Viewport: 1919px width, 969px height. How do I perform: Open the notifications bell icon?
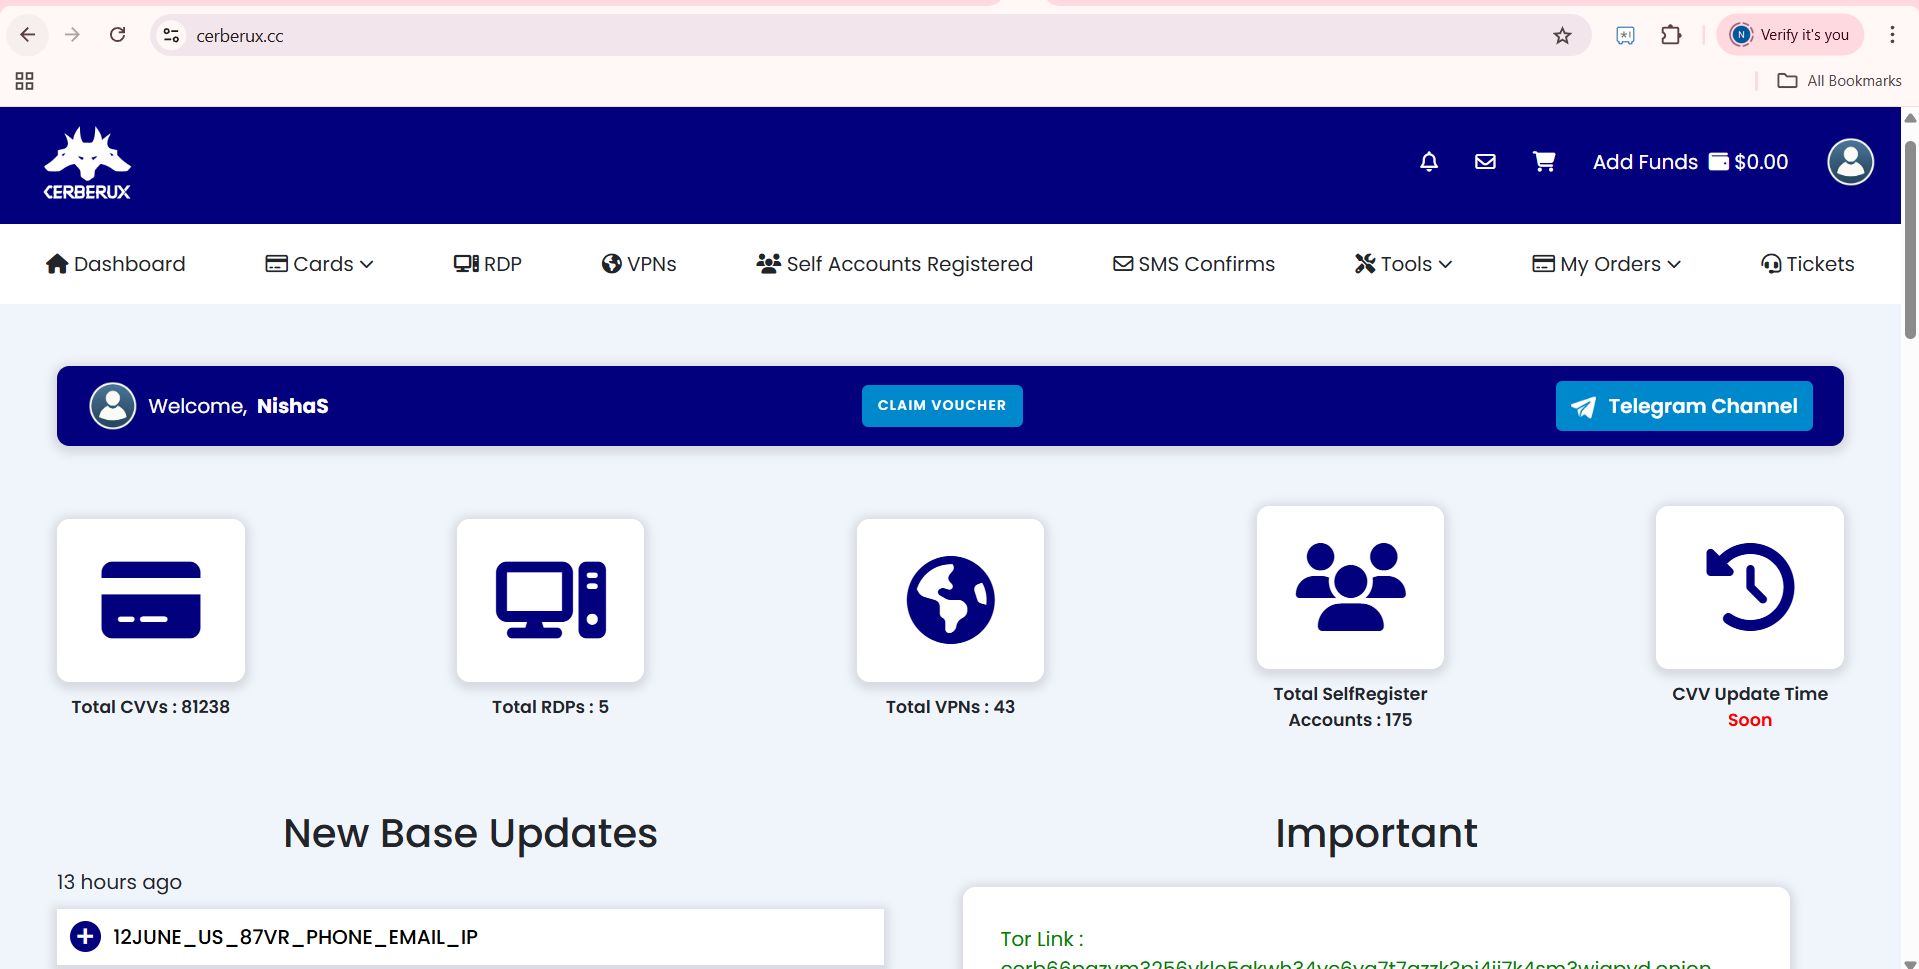[1429, 162]
